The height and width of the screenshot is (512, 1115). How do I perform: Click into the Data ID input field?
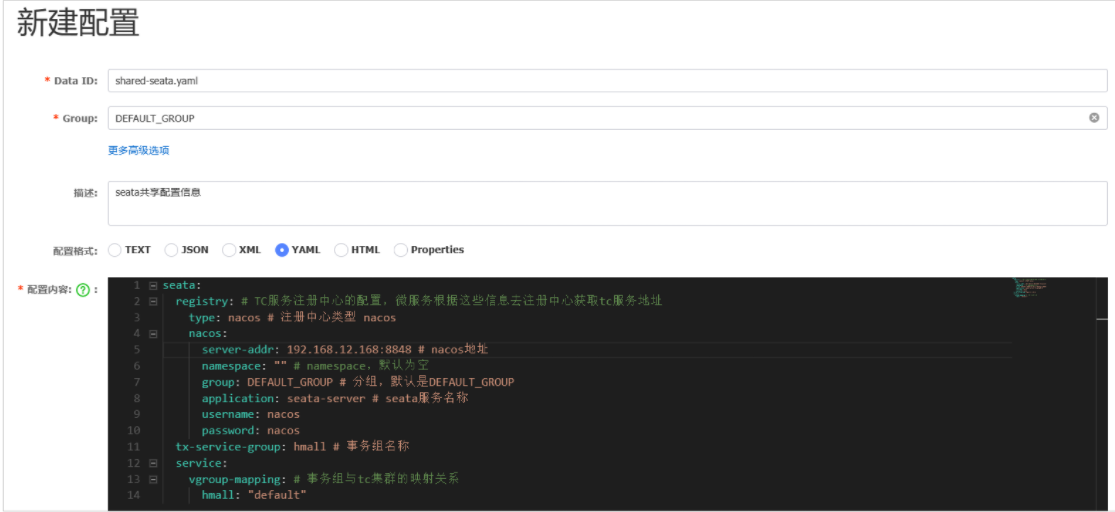coord(607,81)
